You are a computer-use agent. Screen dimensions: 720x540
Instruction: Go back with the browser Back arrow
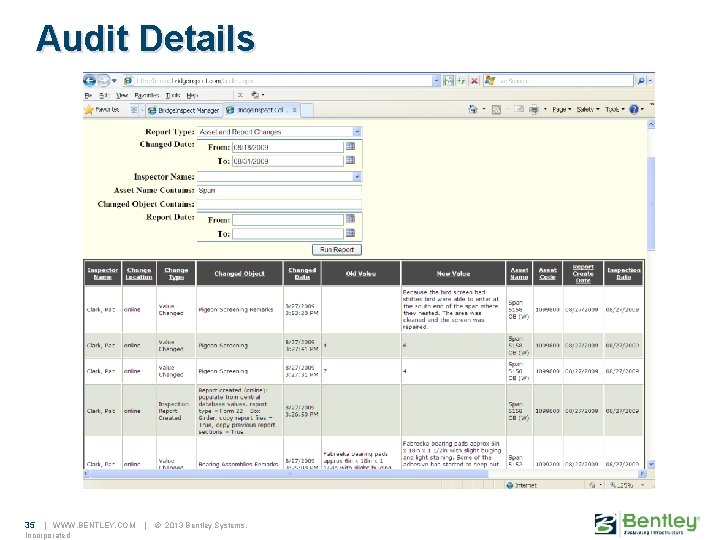90,81
